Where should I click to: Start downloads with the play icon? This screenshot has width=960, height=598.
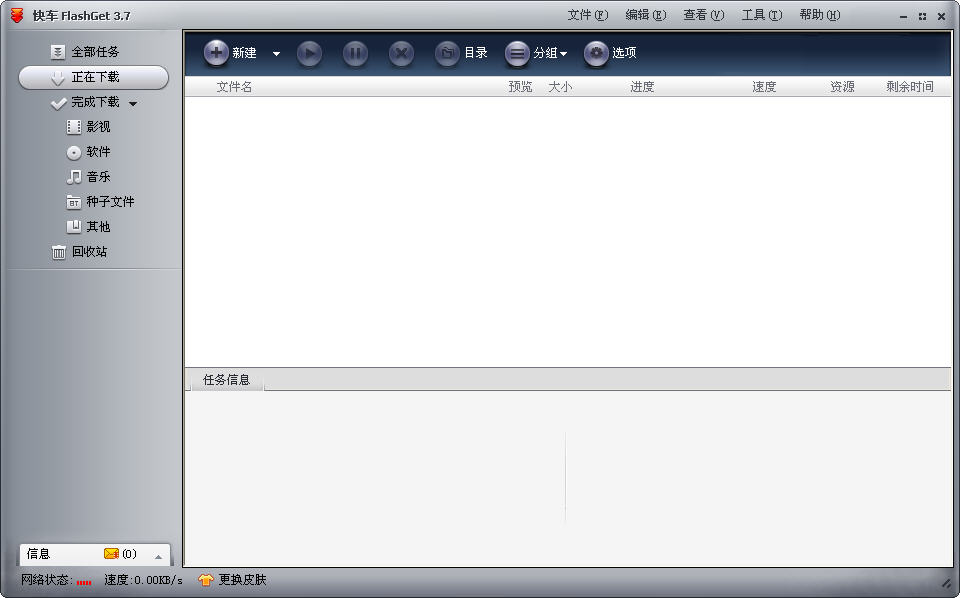pyautogui.click(x=309, y=53)
